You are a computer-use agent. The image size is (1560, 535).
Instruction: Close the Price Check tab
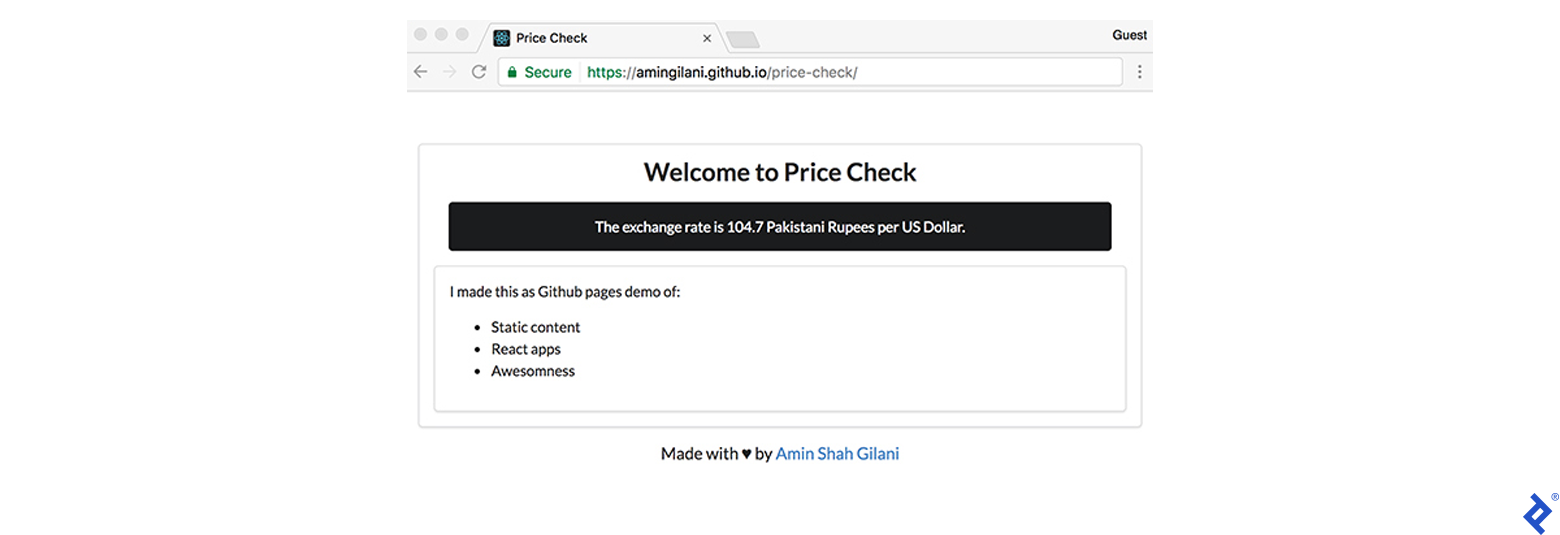point(707,38)
